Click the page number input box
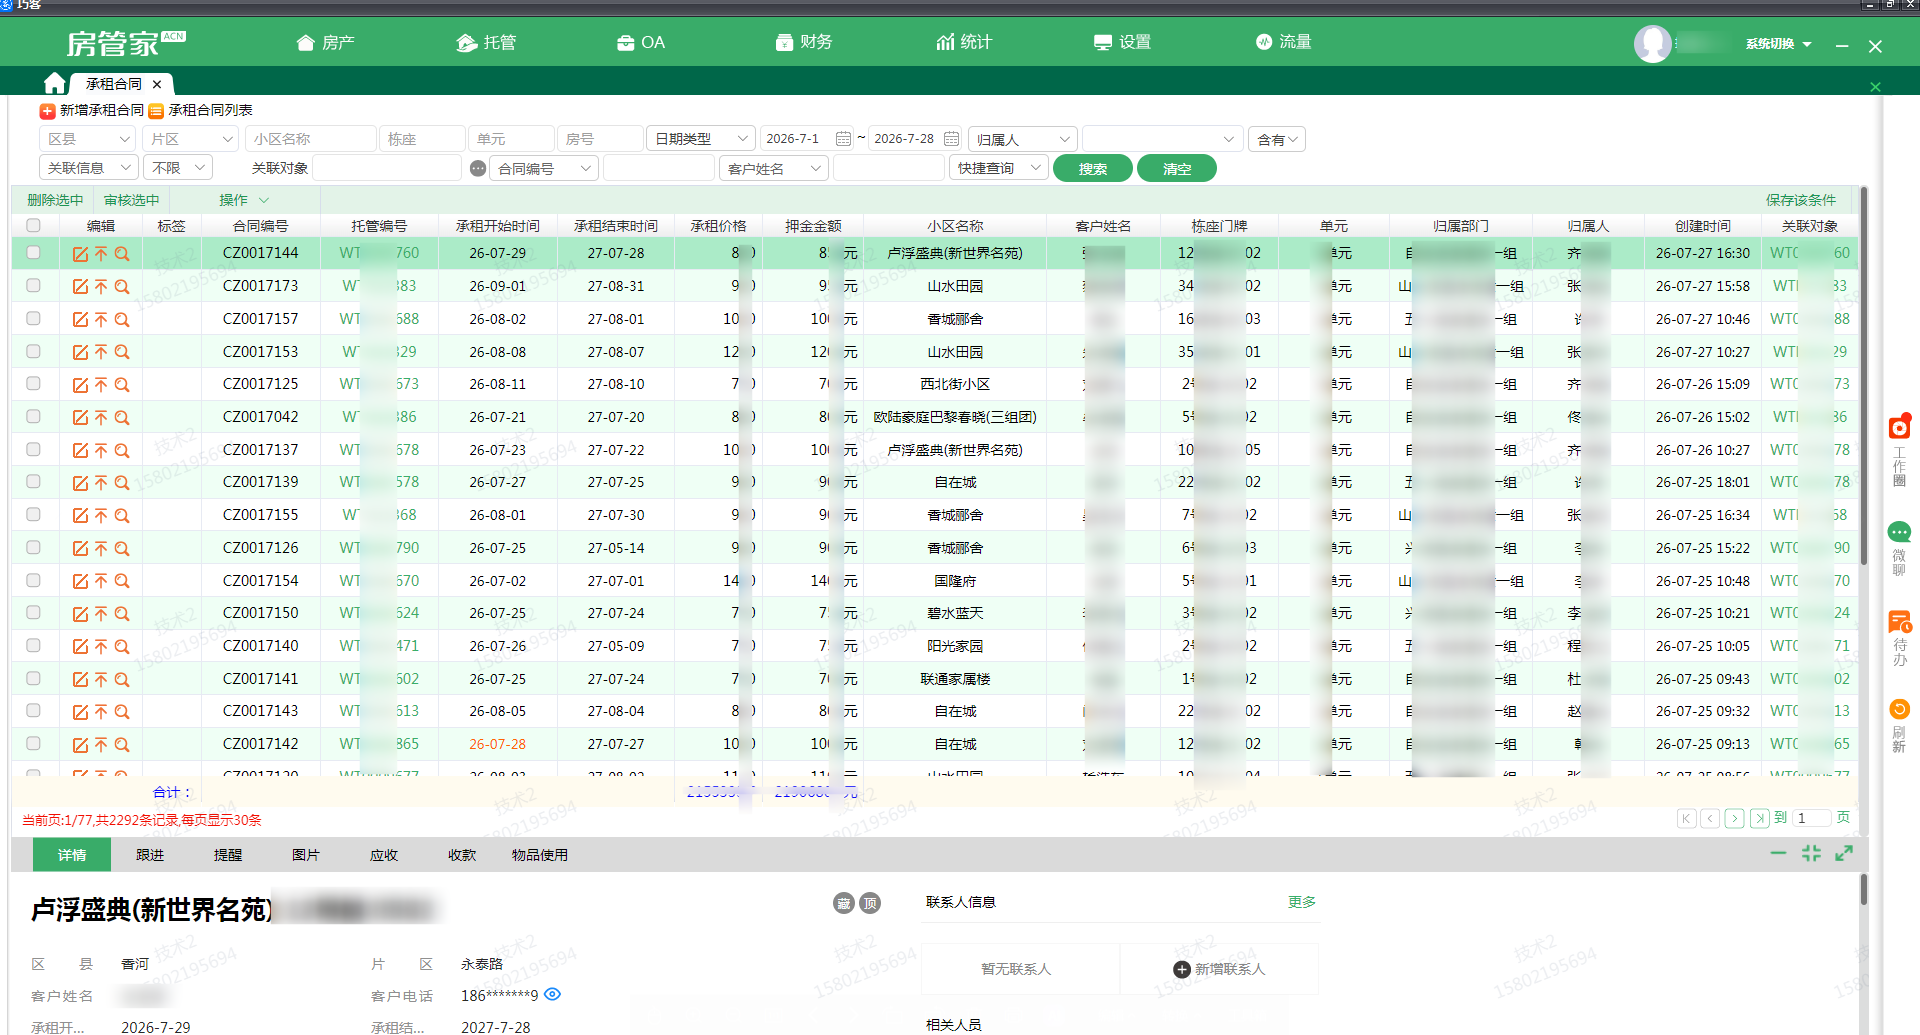This screenshot has width=1920, height=1035. coord(1811,818)
